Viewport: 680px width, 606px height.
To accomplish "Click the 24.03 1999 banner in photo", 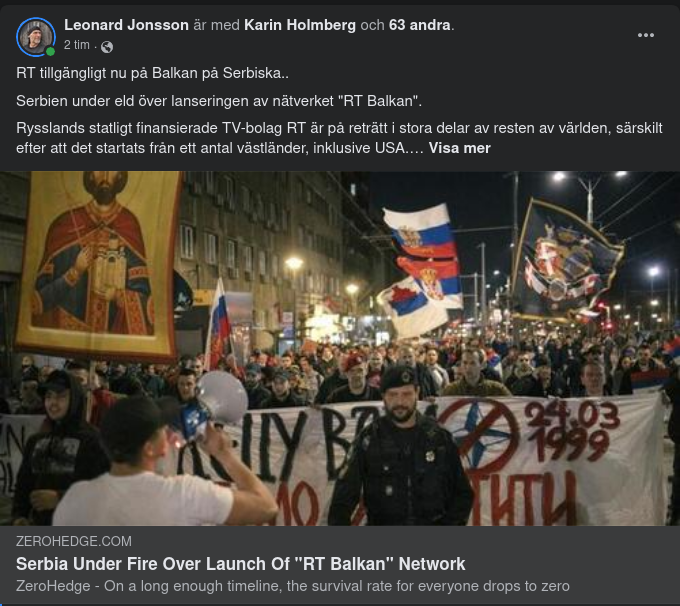I will [571, 431].
